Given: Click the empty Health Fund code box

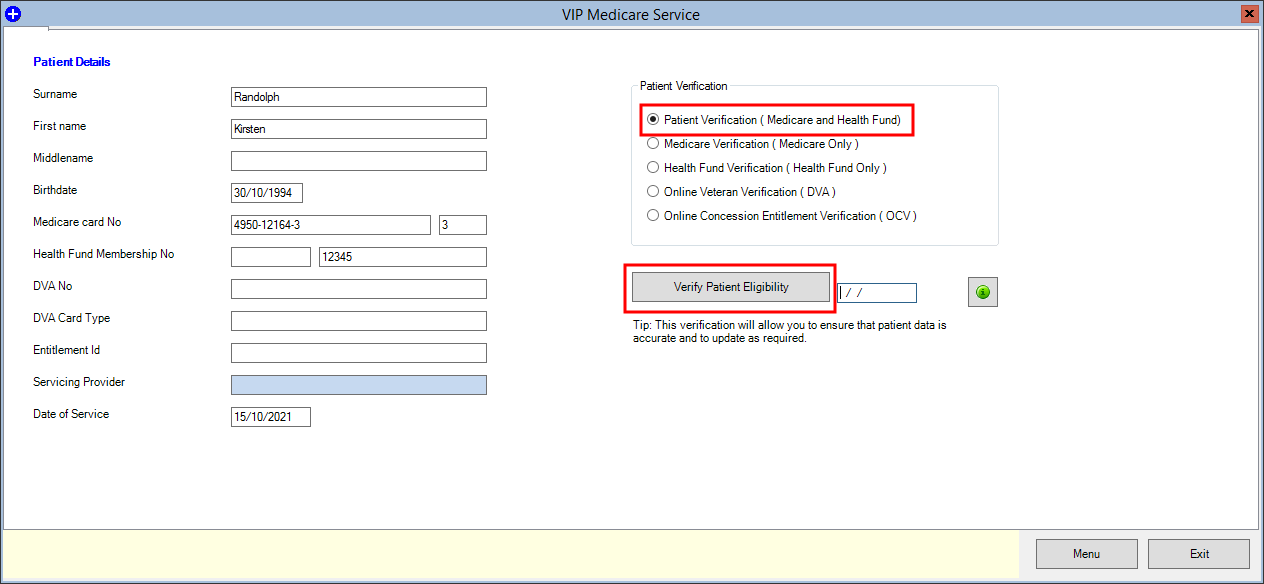Looking at the screenshot, I should pos(271,257).
